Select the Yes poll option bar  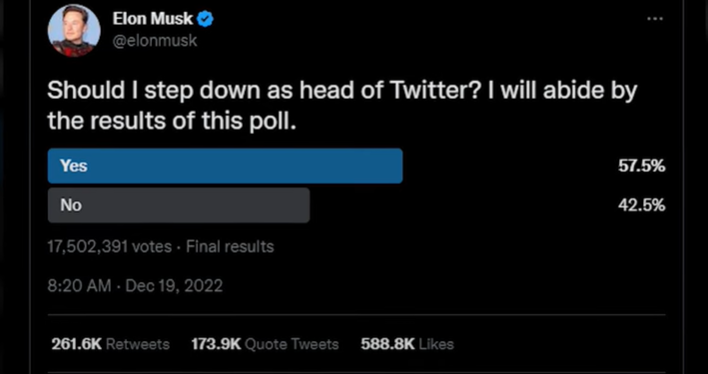[225, 166]
